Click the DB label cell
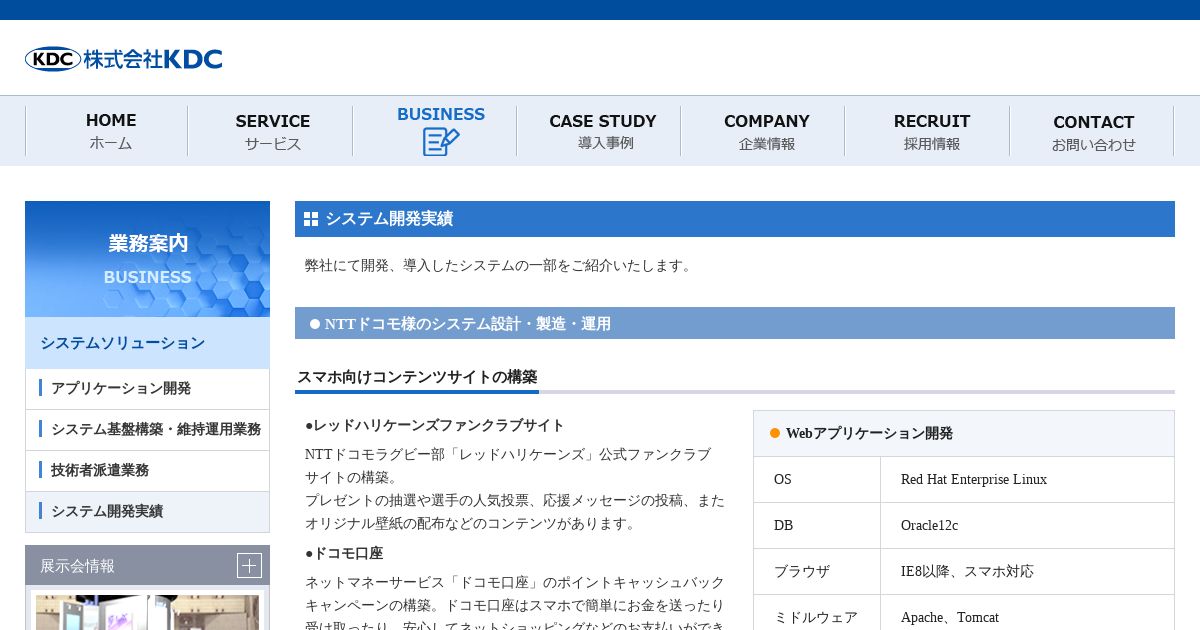The height and width of the screenshot is (630, 1200). 817,526
